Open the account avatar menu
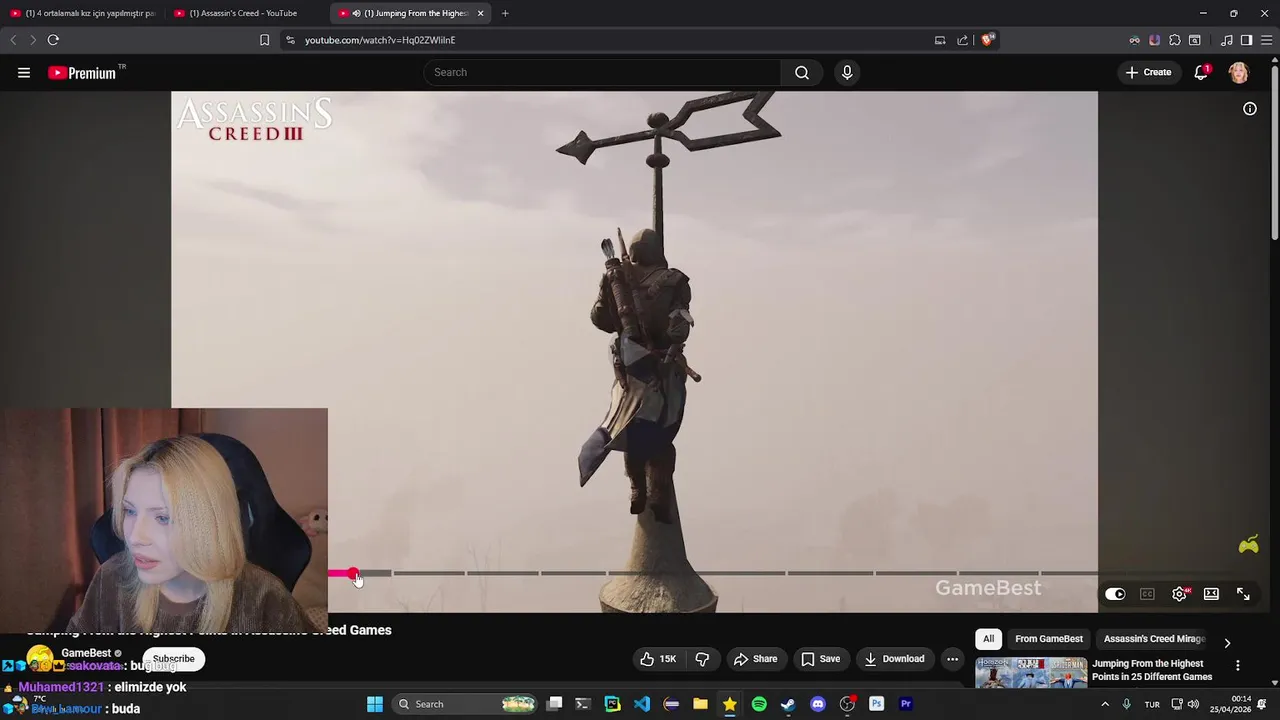 [1239, 72]
